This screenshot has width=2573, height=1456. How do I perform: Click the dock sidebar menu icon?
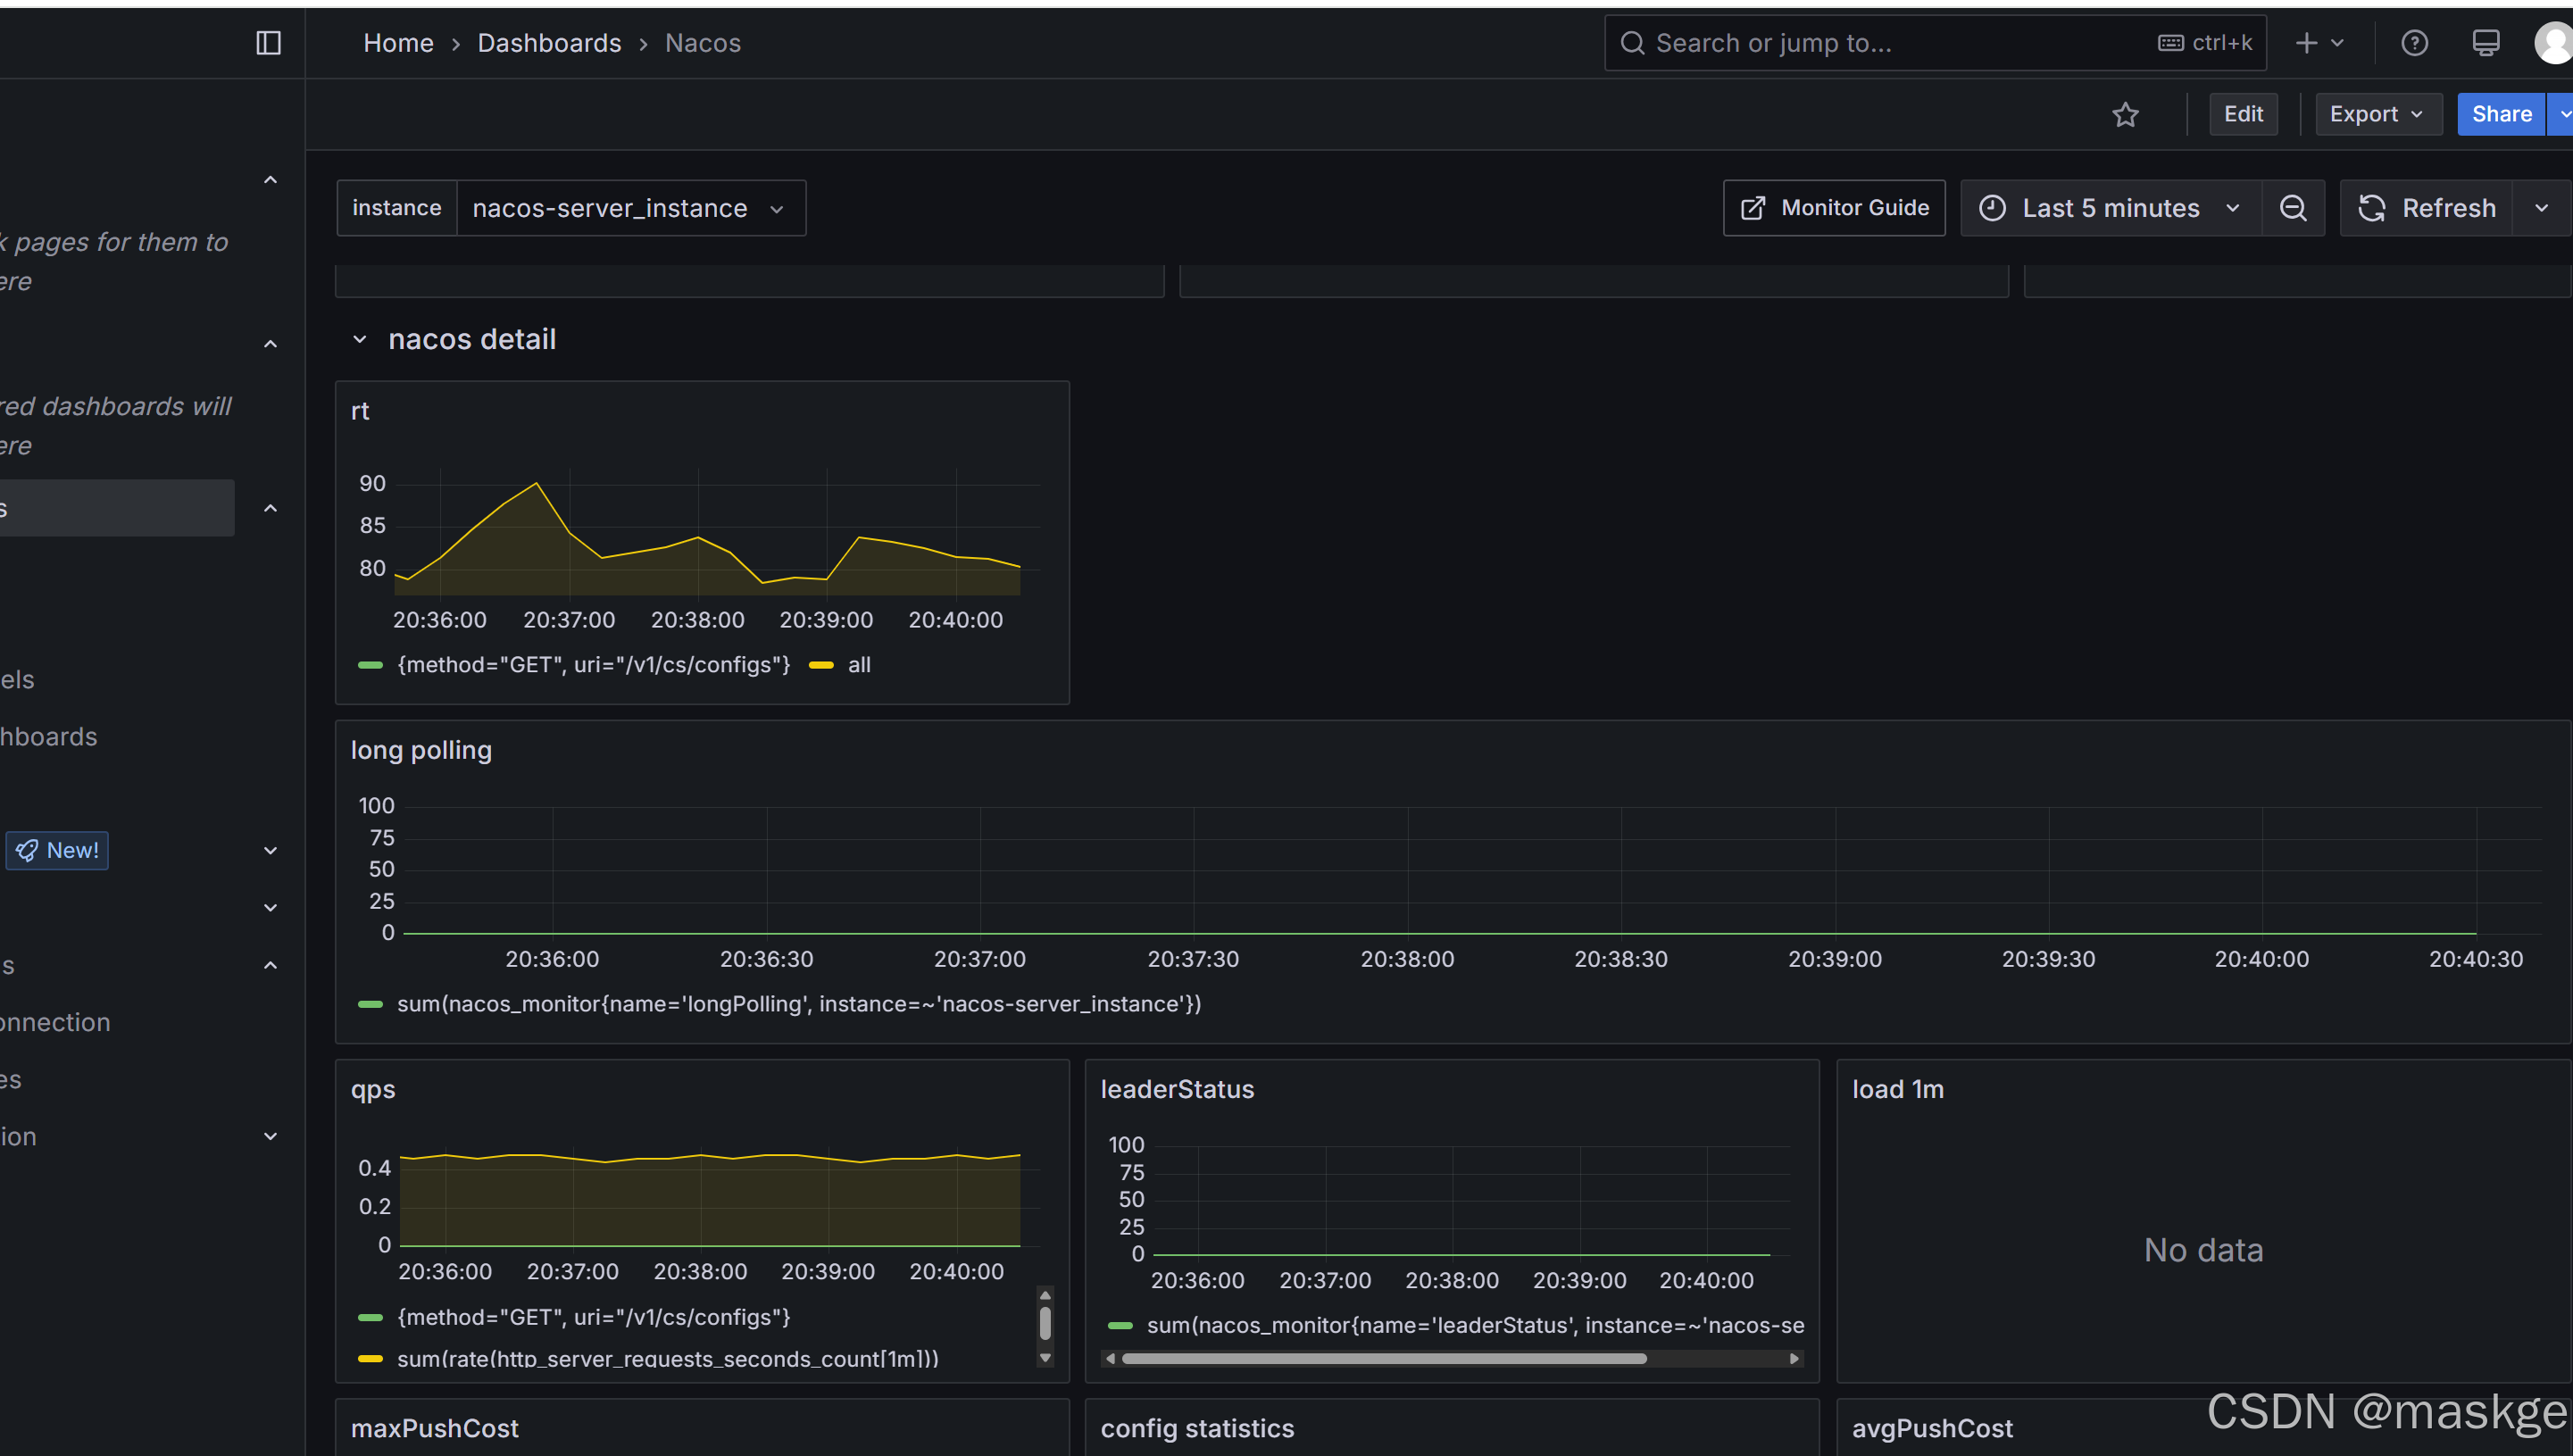click(x=268, y=43)
